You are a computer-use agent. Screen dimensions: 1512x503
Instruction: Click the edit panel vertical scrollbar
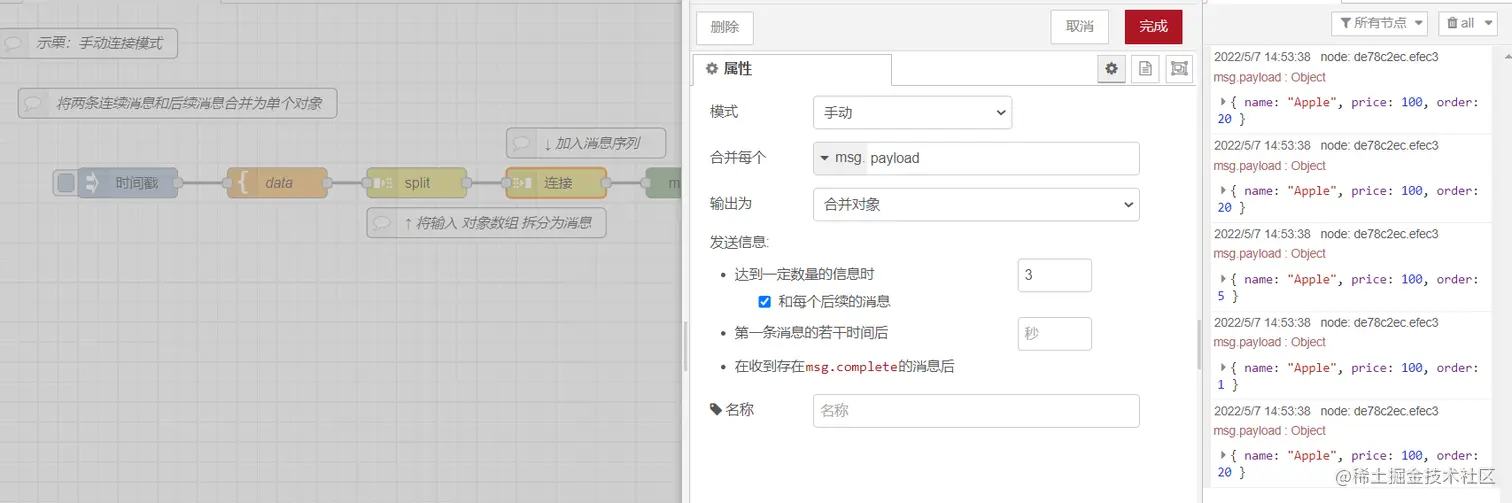click(x=1197, y=345)
